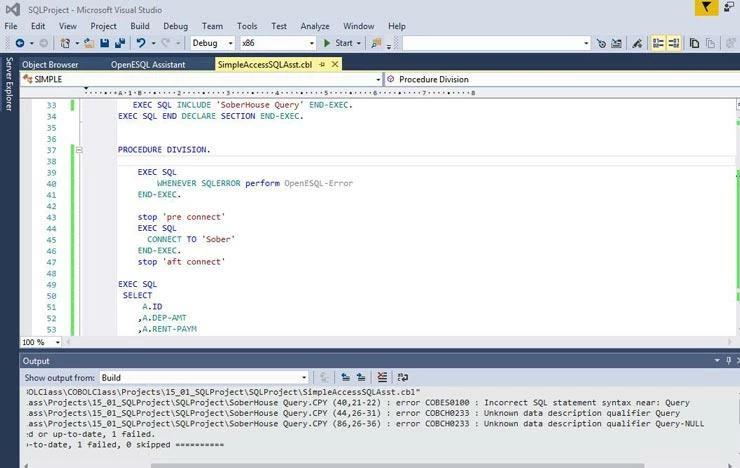
Task: Expand the Undo history dropdown arrow
Action: [x=153, y=43]
